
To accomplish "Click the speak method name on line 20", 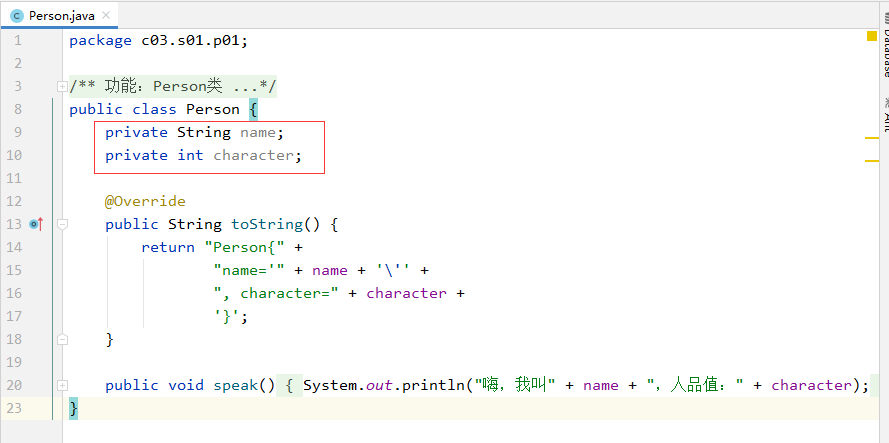I will pos(236,386).
